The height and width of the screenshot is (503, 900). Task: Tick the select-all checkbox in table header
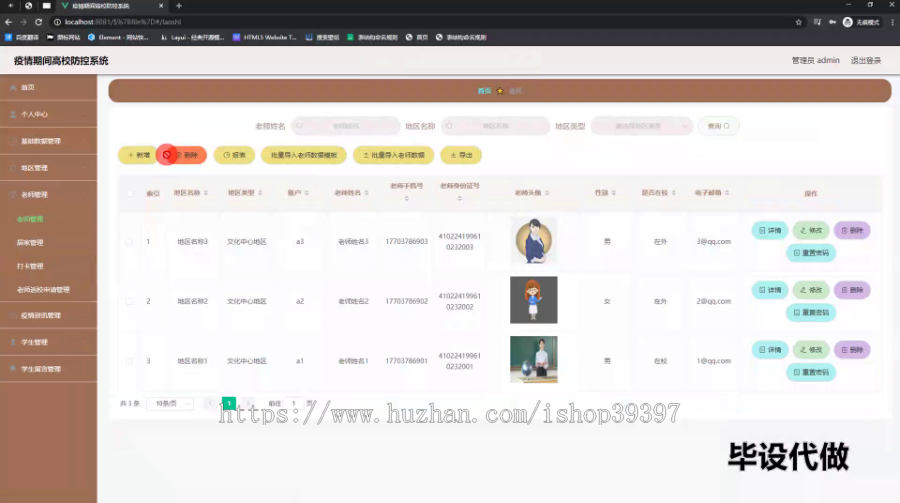point(129,194)
